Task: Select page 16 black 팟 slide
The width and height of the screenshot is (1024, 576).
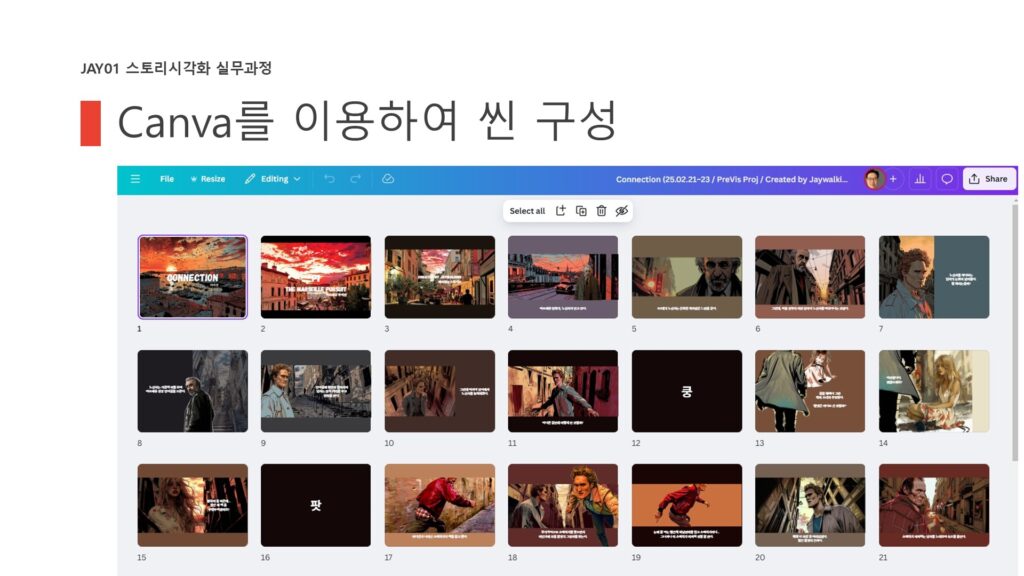Action: [315, 505]
